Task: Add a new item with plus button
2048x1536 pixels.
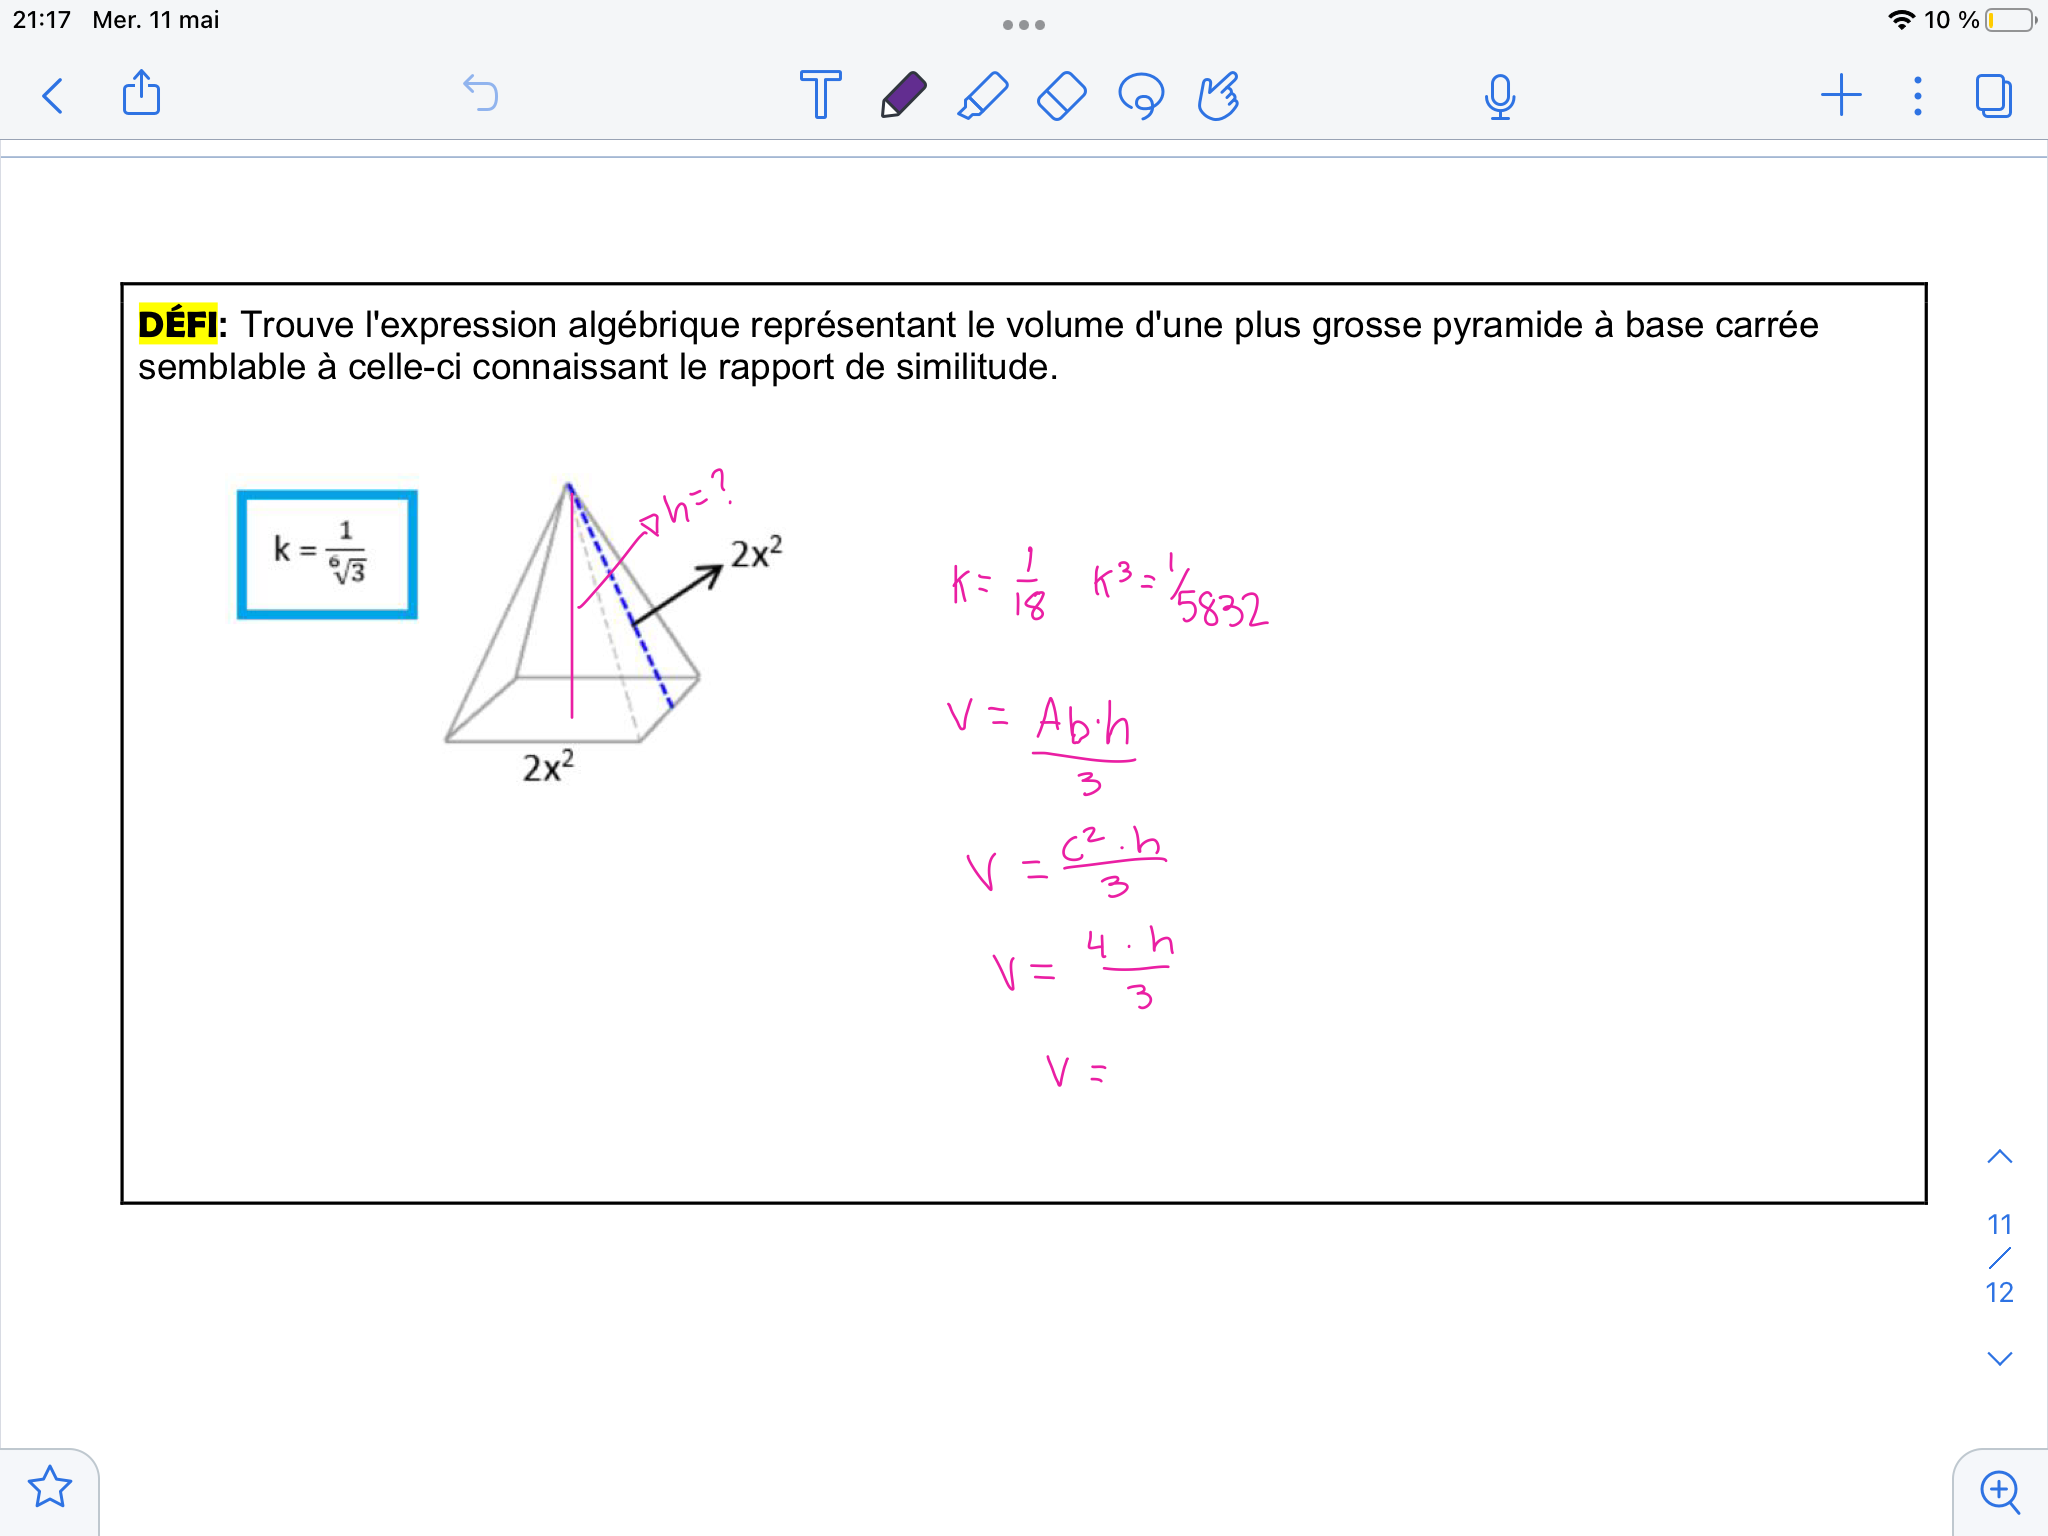Action: [x=1842, y=96]
